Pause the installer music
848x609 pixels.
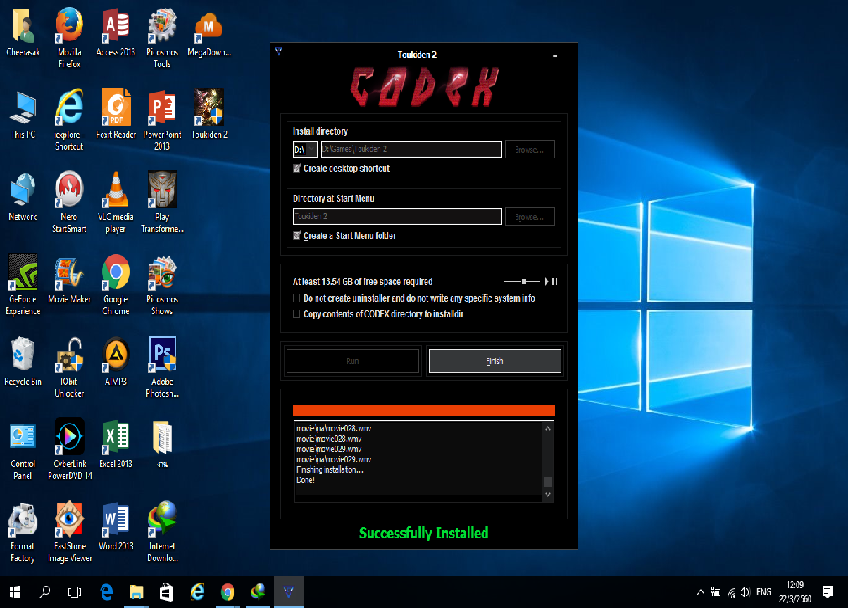pos(554,281)
